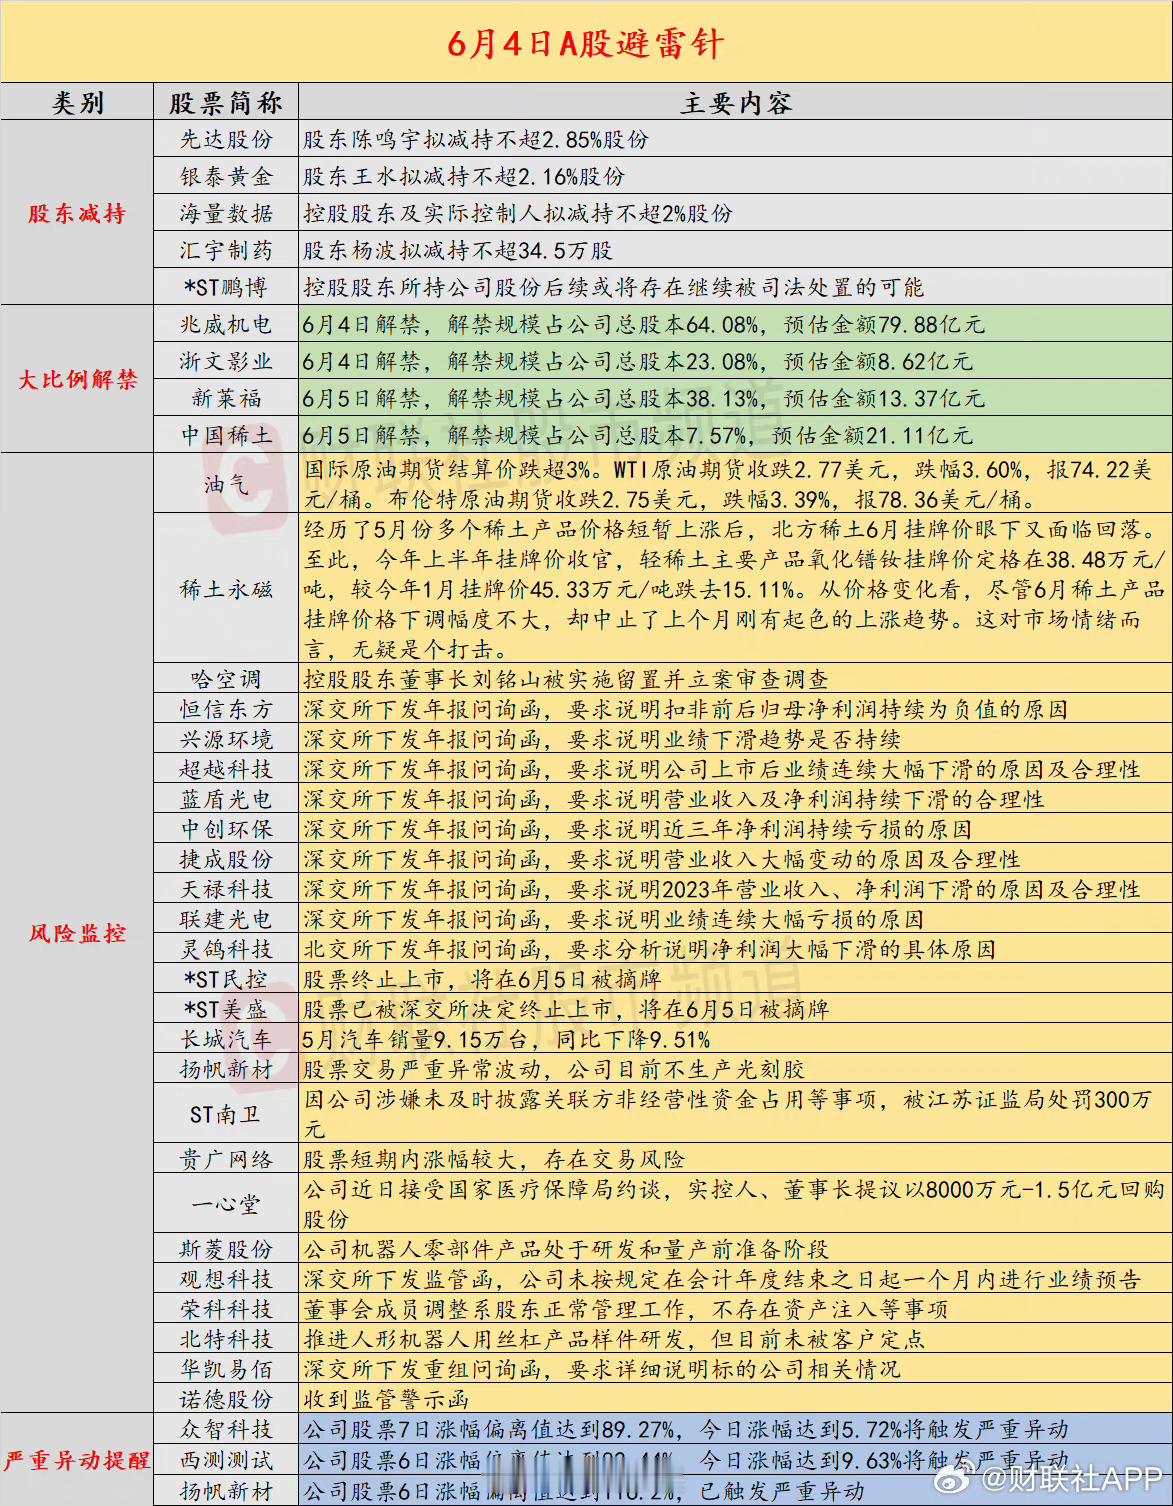1173x1506 pixels.
Task: Click the 大比例解禁 category cell
Action: pyautogui.click(x=77, y=379)
